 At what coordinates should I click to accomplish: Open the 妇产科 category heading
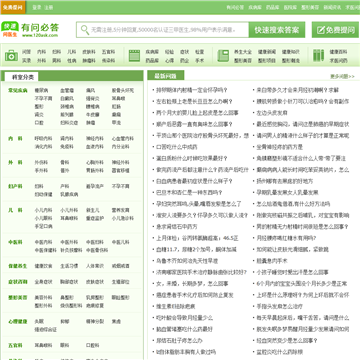pos(15,186)
